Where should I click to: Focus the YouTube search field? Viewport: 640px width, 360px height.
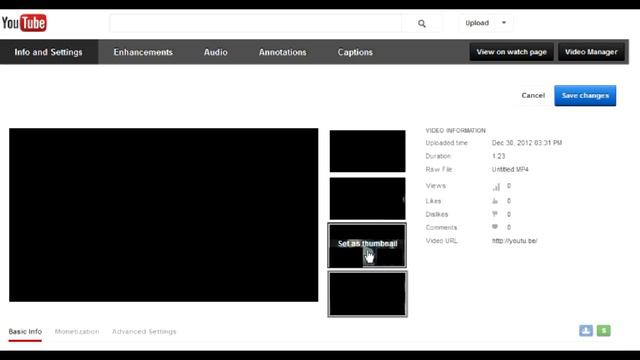tap(256, 24)
